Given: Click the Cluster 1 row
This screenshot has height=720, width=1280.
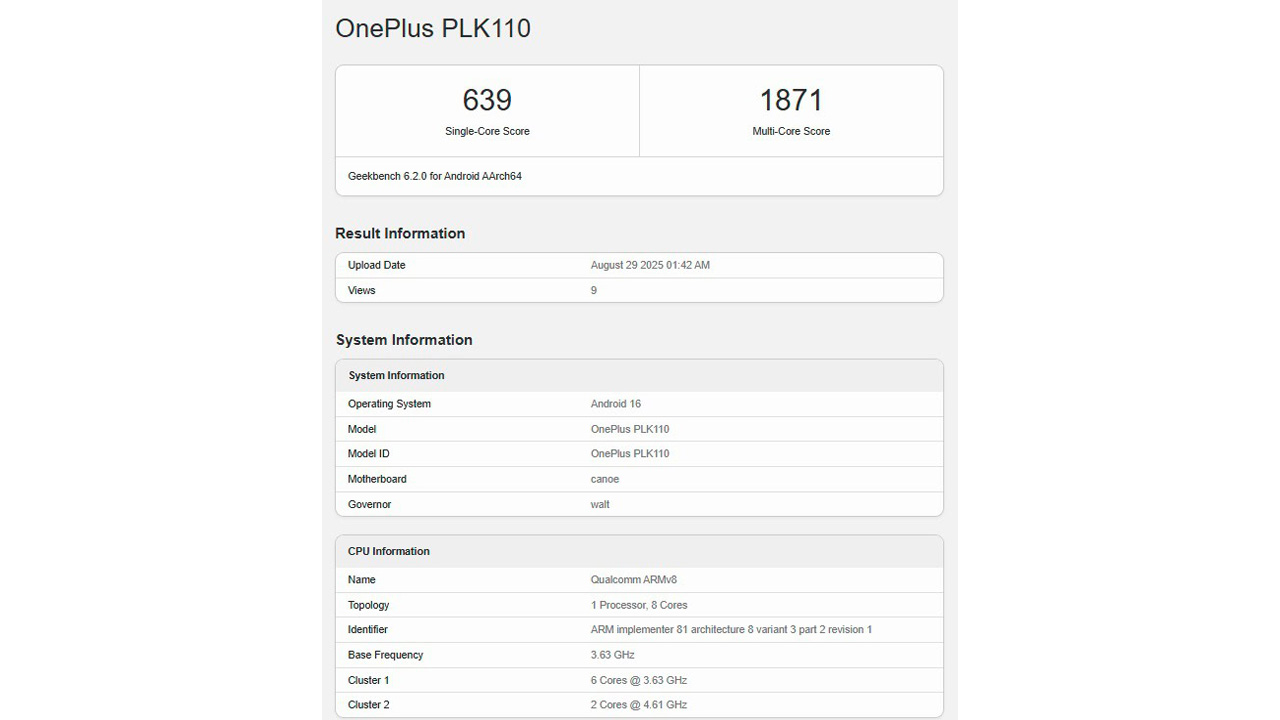Looking at the screenshot, I should point(639,680).
